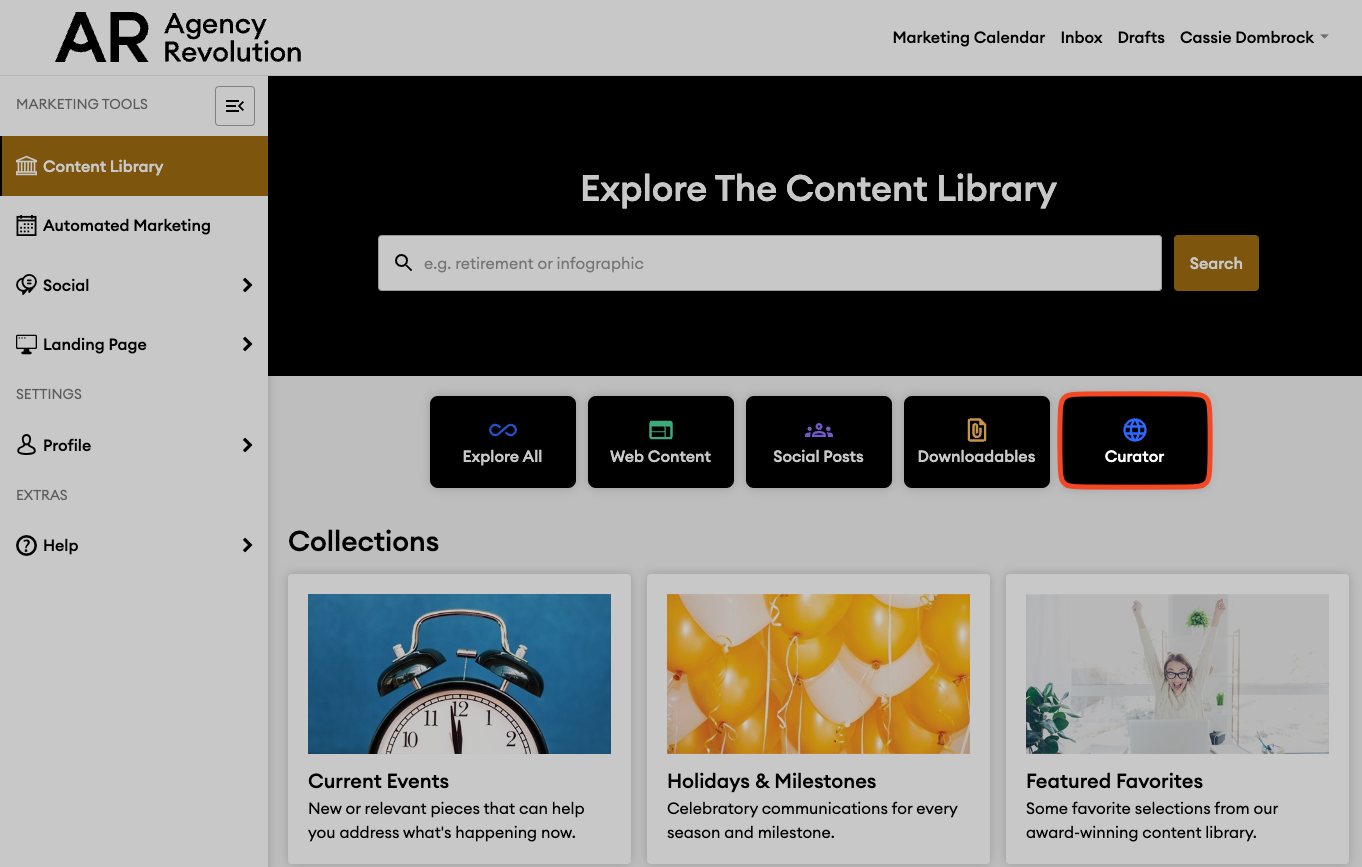Click the Help sidebar label
The image size is (1362, 867).
click(x=60, y=546)
